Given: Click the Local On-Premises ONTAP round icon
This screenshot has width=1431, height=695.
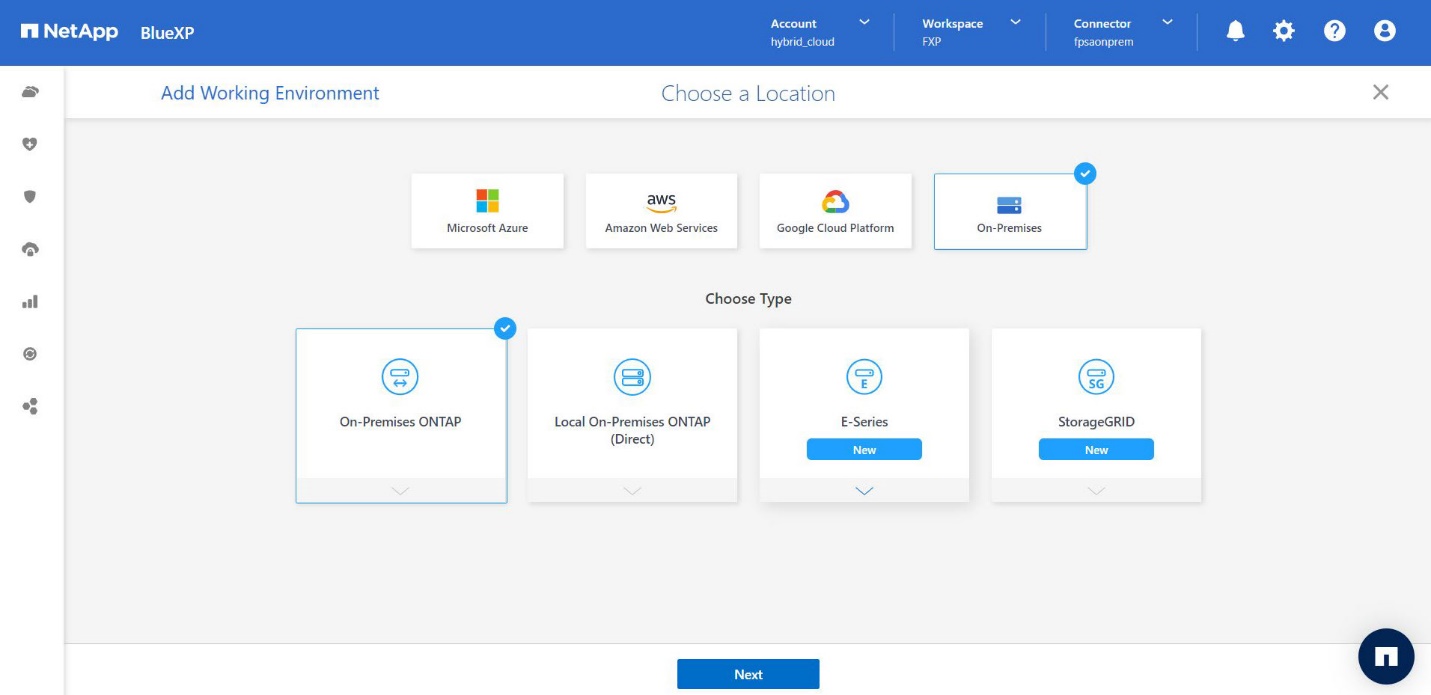Looking at the screenshot, I should point(632,377).
